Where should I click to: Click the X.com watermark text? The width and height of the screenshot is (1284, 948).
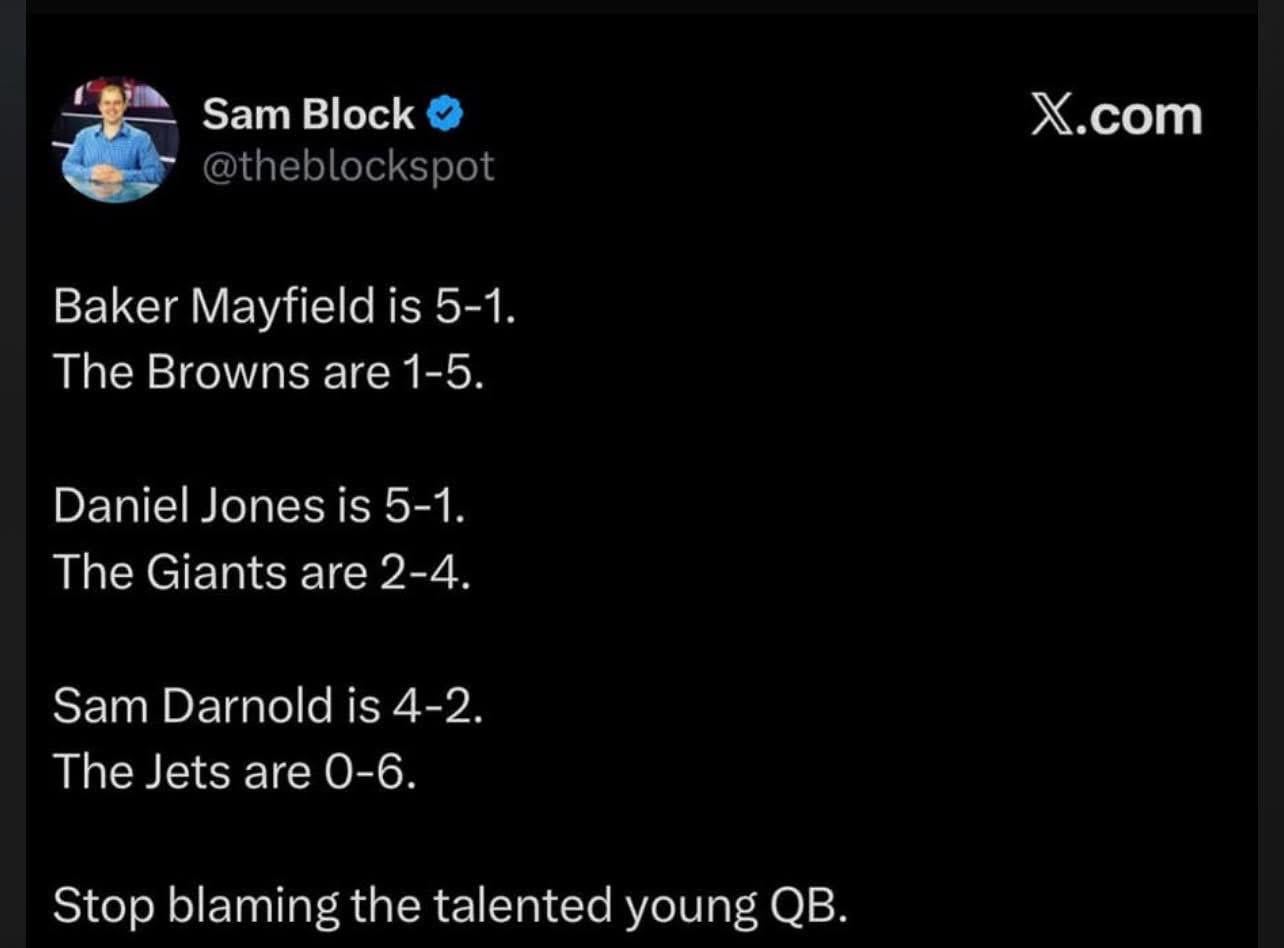(x=1116, y=116)
